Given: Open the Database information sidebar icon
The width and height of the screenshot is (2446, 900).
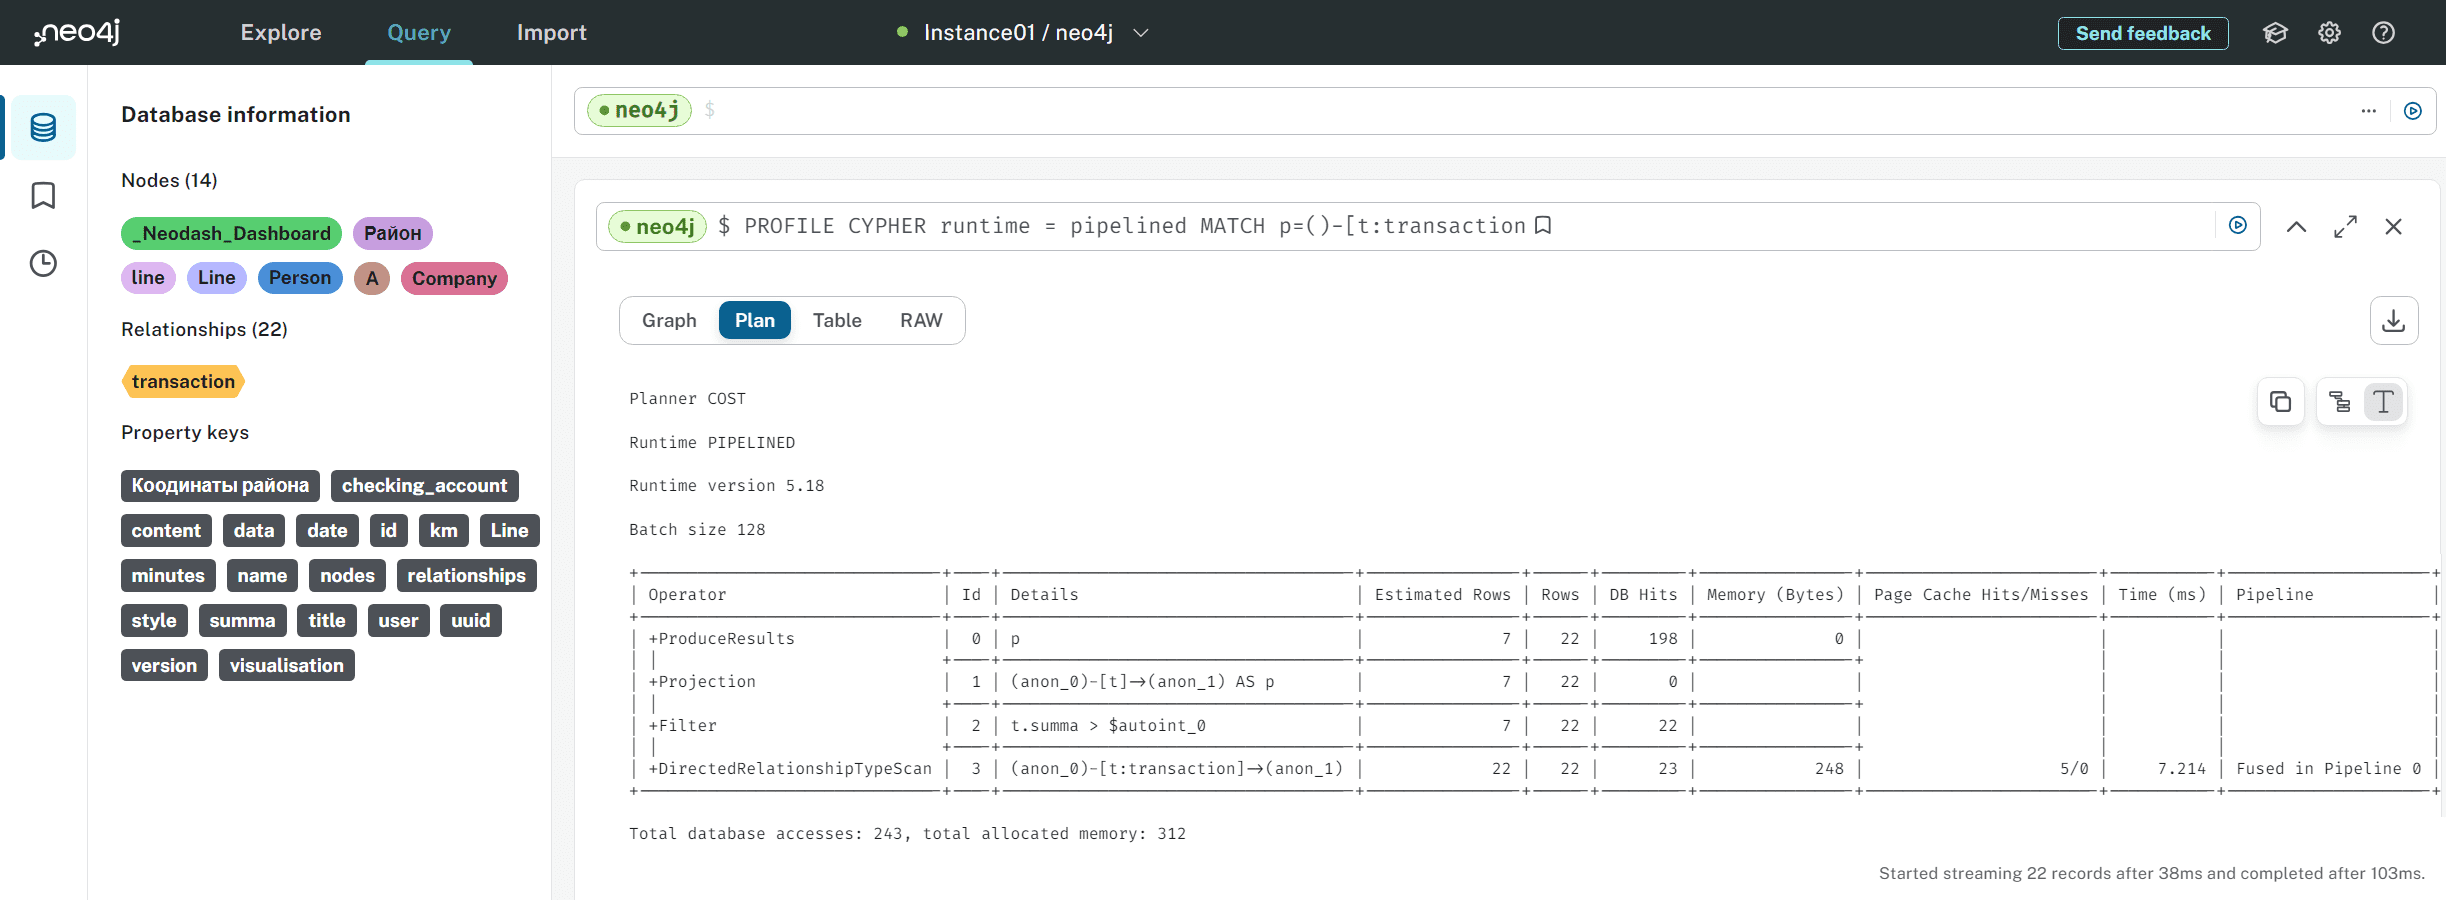Looking at the screenshot, I should point(43,127).
